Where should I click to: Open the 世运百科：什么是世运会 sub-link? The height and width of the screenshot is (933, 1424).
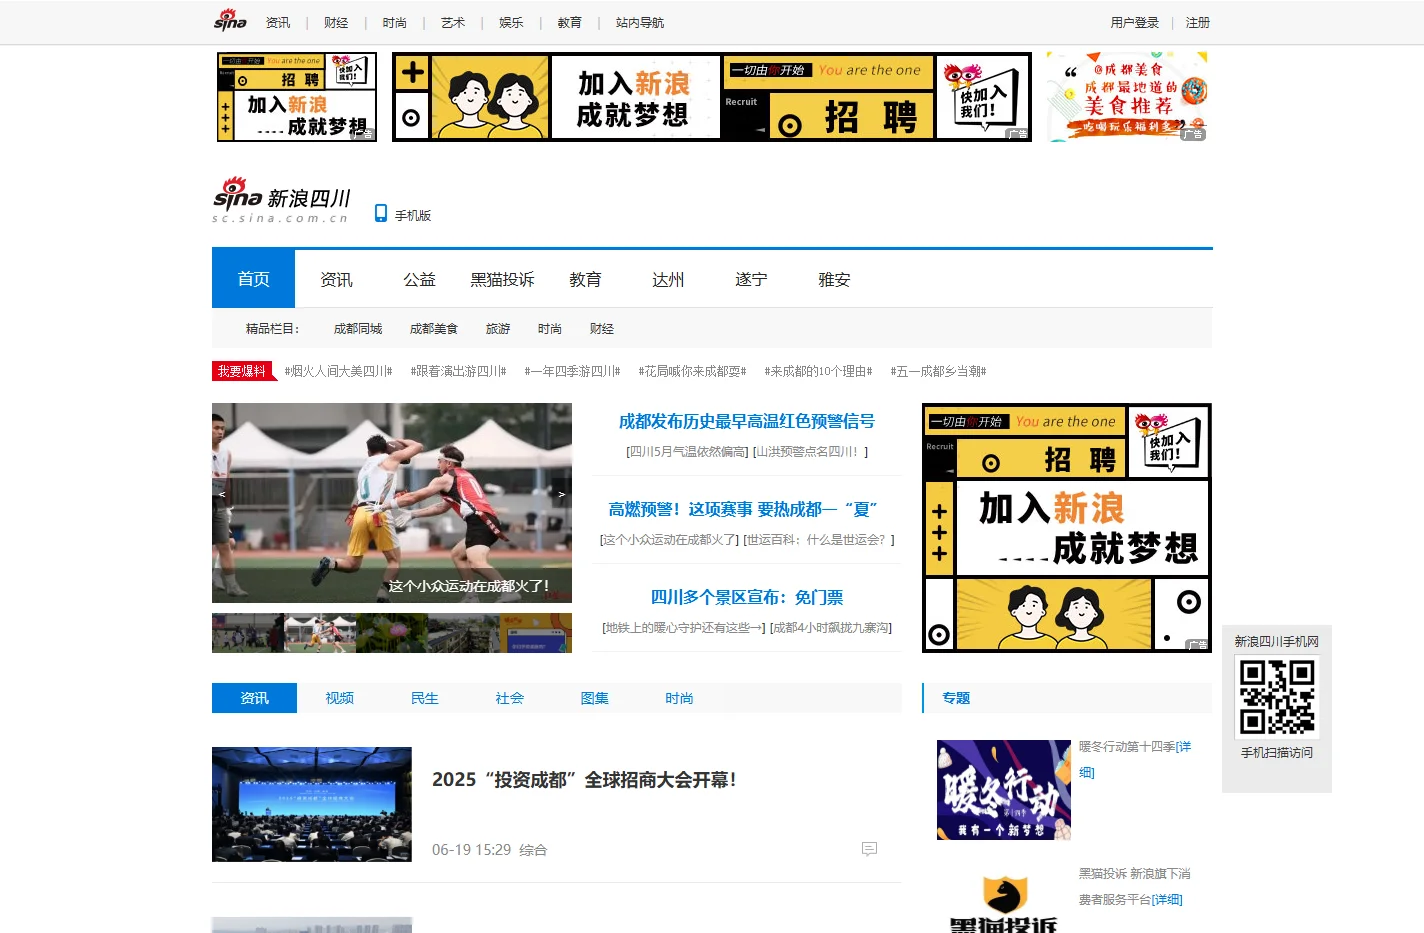point(819,539)
